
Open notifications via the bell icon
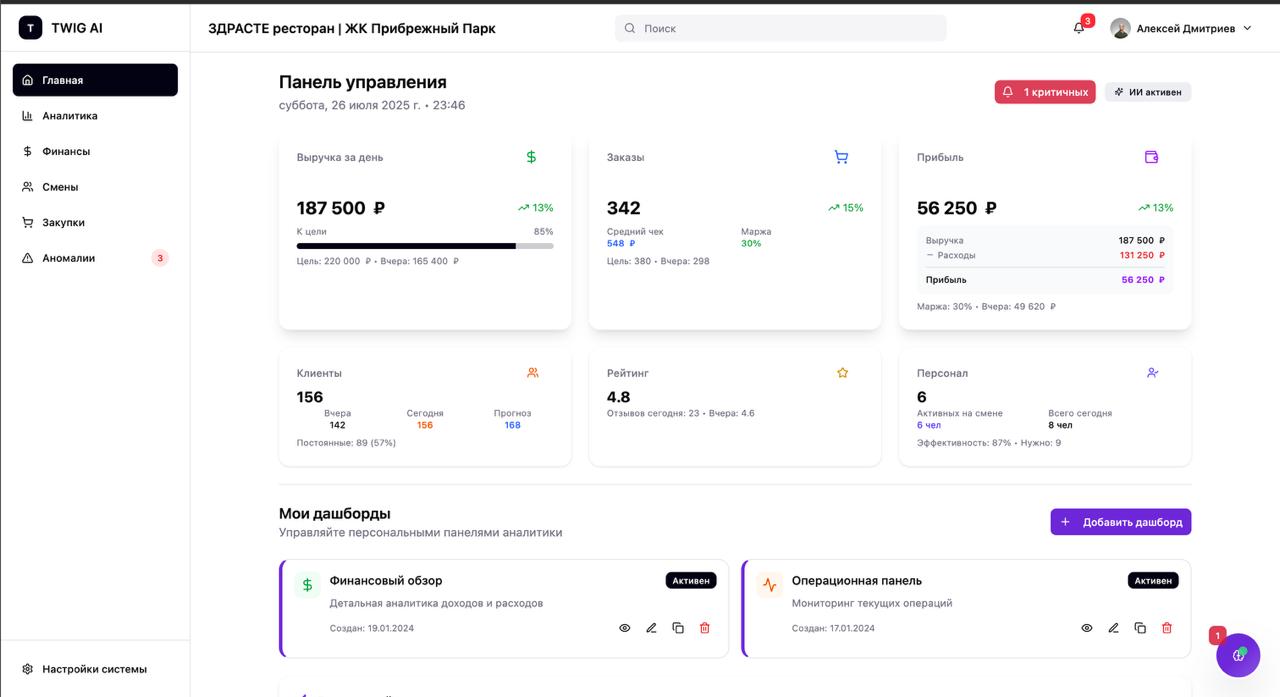click(1078, 28)
